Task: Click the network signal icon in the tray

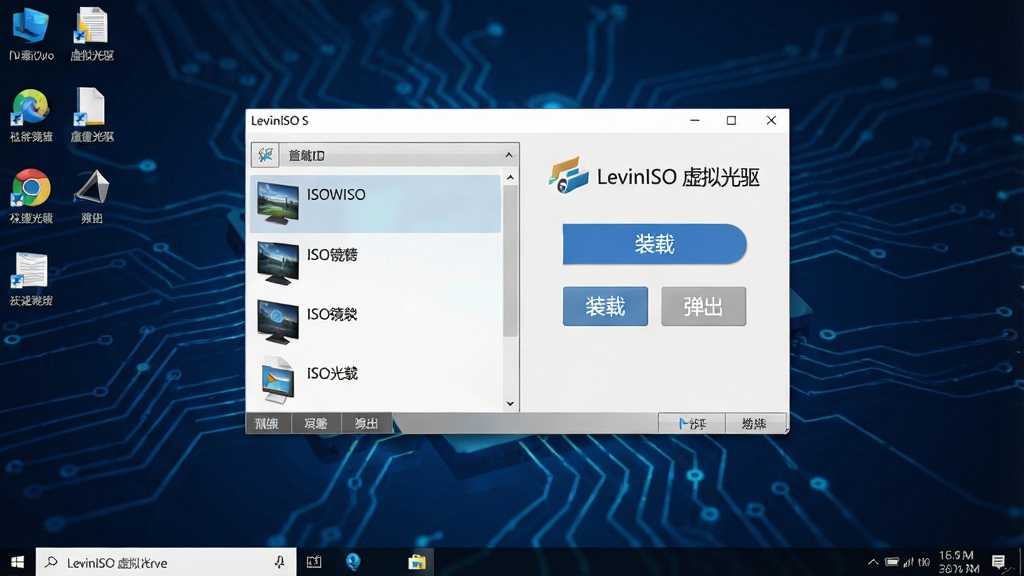Action: pos(908,562)
